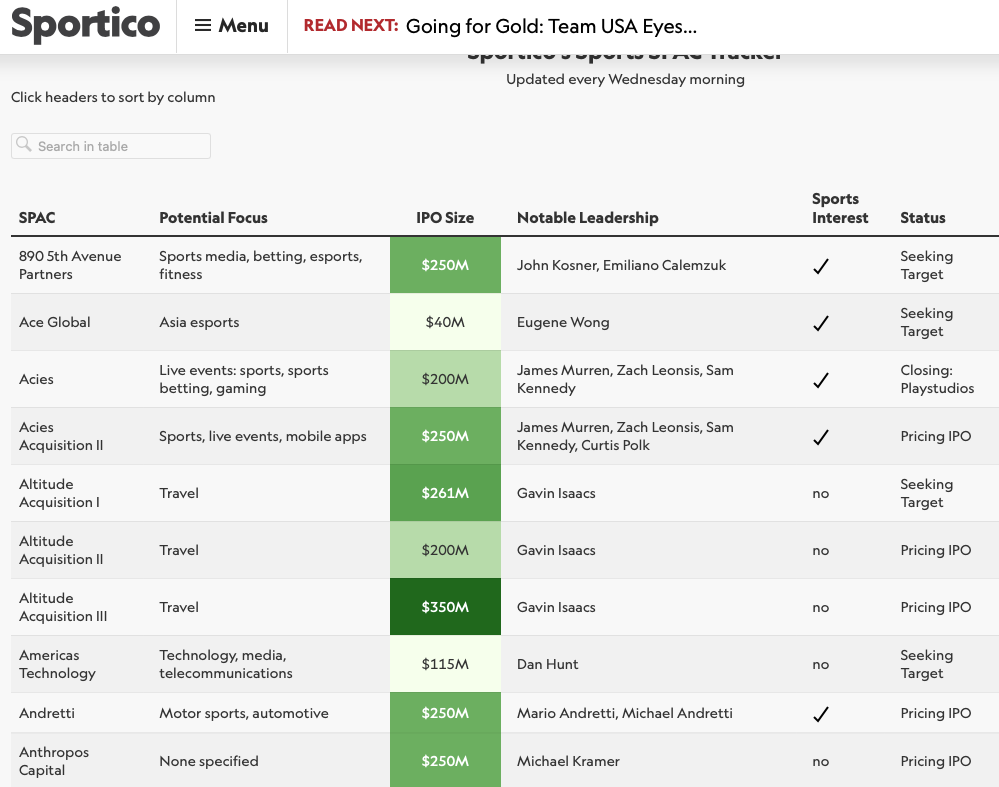Click the Sportico logo
Screen dimensions: 999x787
[85, 24]
